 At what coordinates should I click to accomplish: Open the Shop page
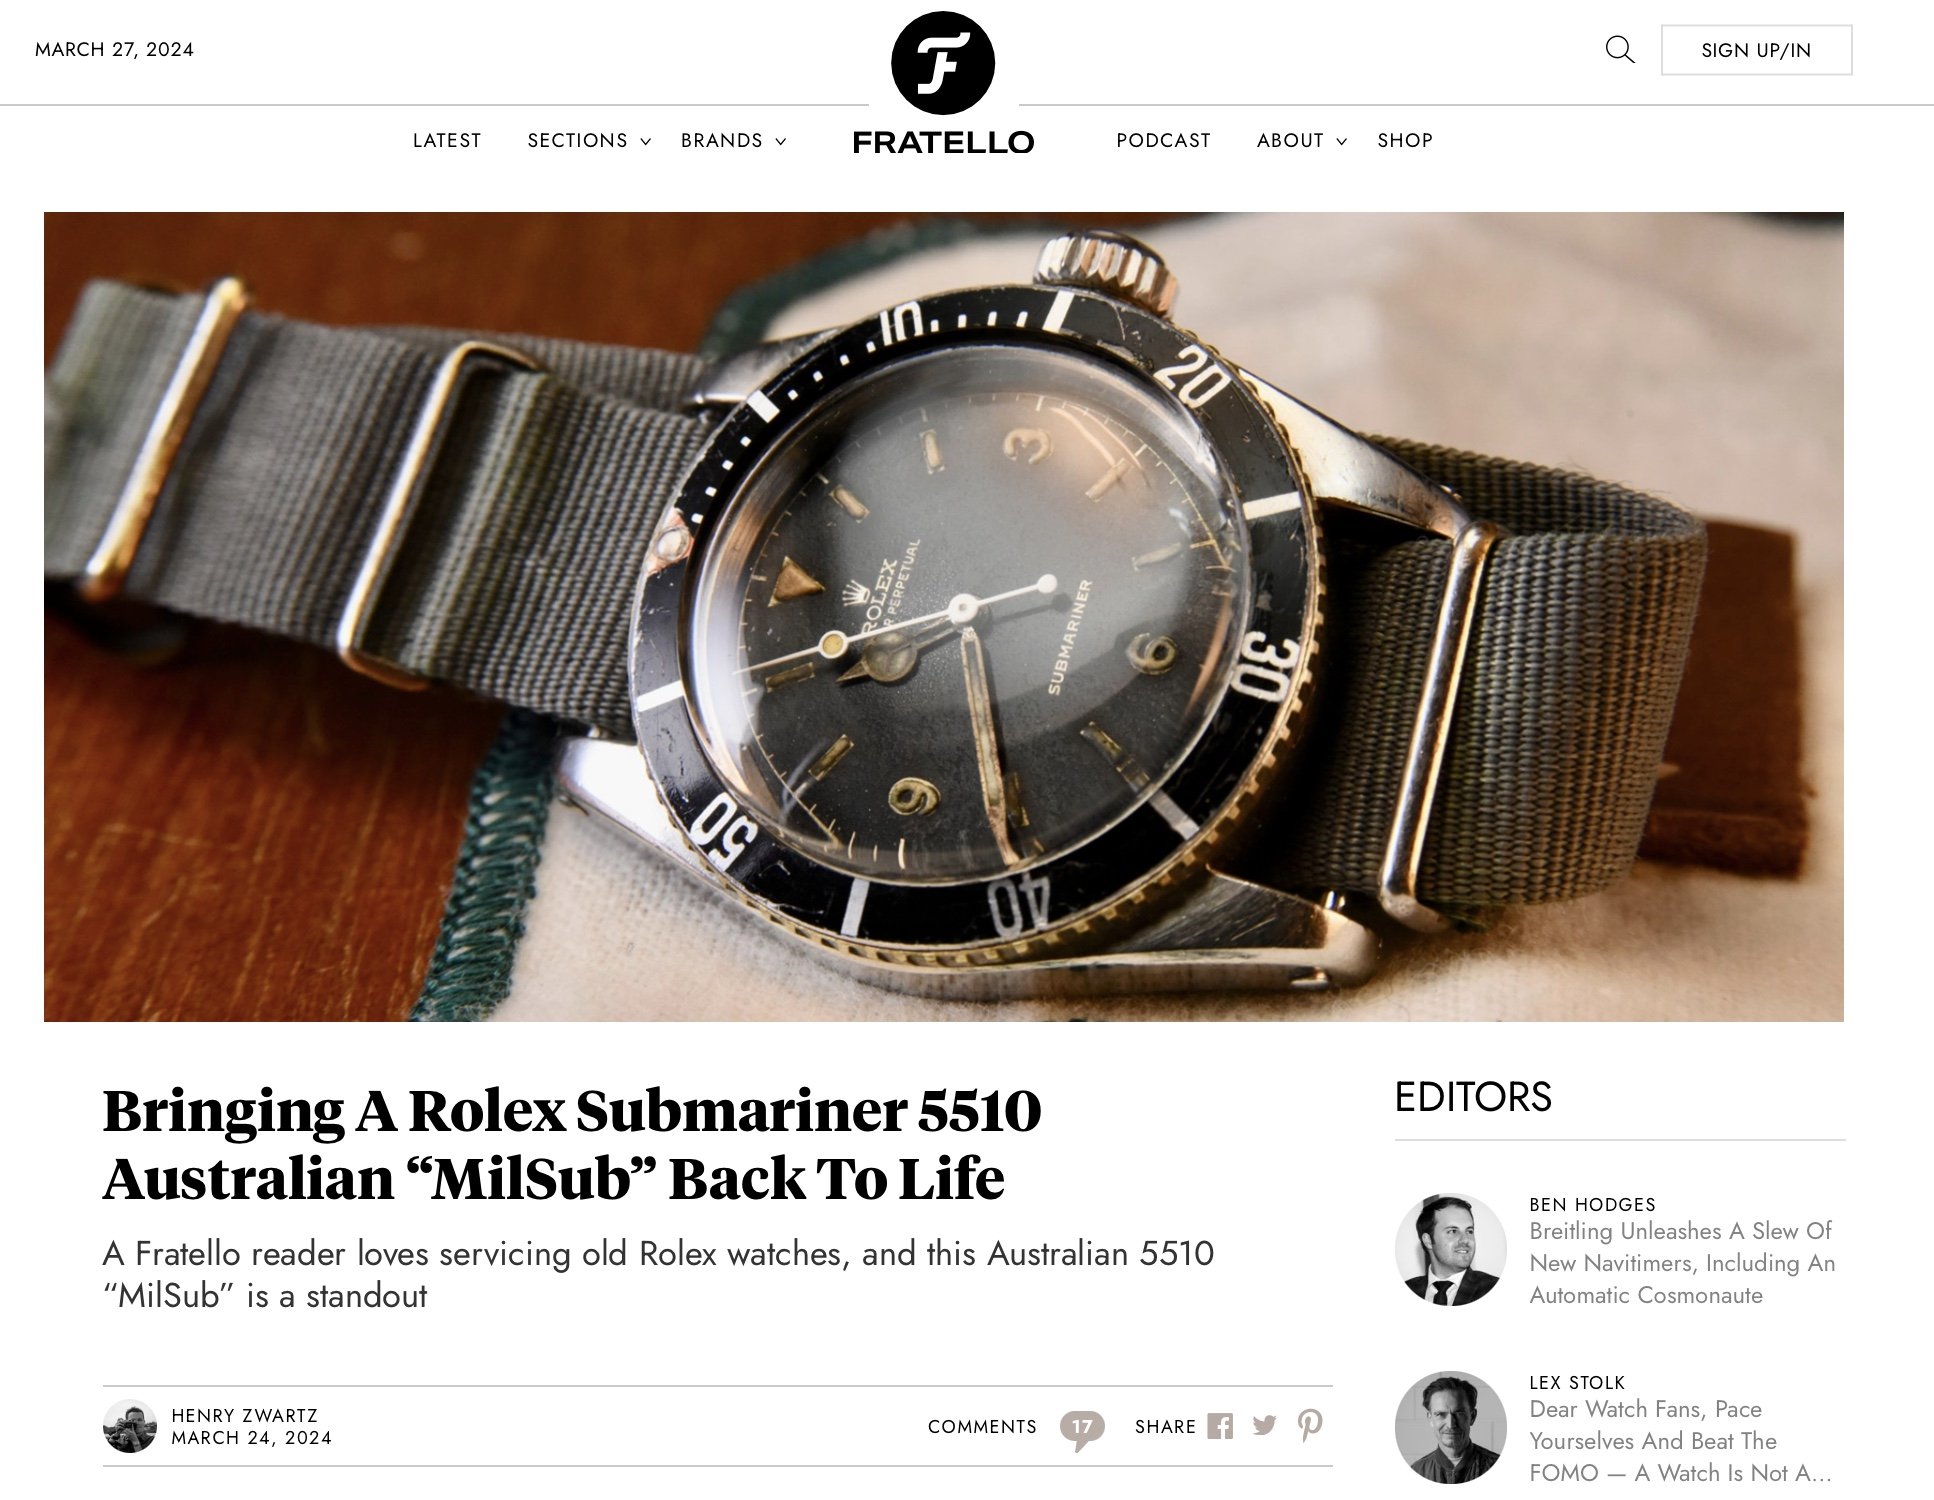tap(1405, 140)
